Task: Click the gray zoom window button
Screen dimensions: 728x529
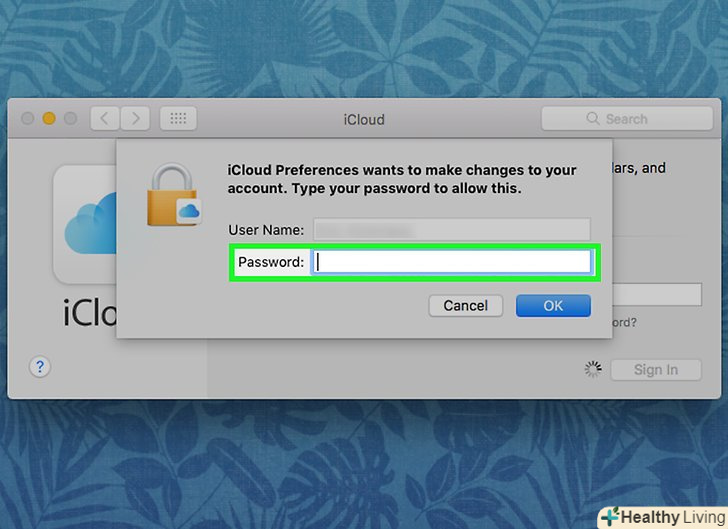Action: [x=71, y=118]
